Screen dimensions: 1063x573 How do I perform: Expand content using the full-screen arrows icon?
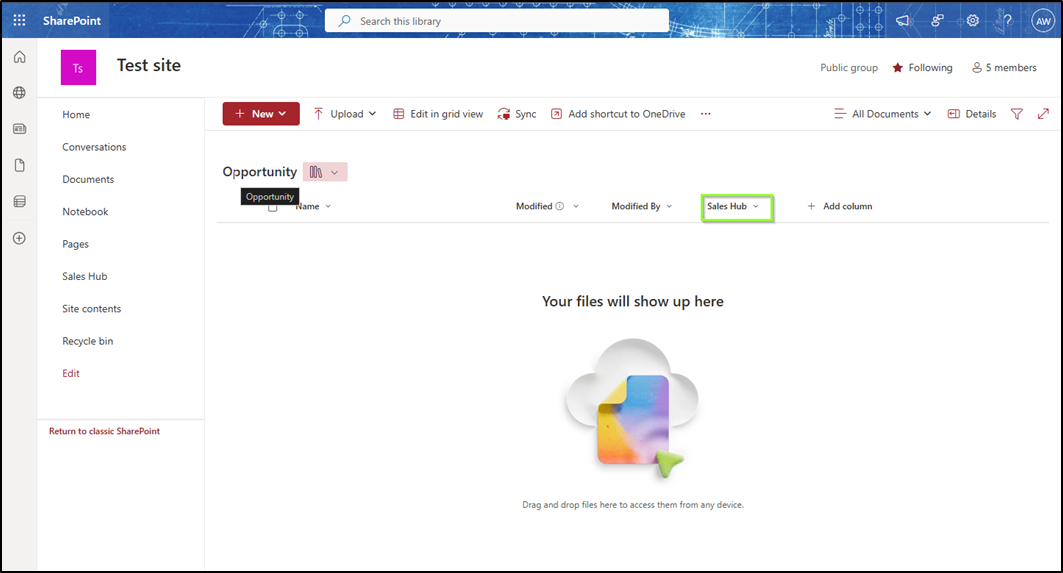(x=1044, y=114)
